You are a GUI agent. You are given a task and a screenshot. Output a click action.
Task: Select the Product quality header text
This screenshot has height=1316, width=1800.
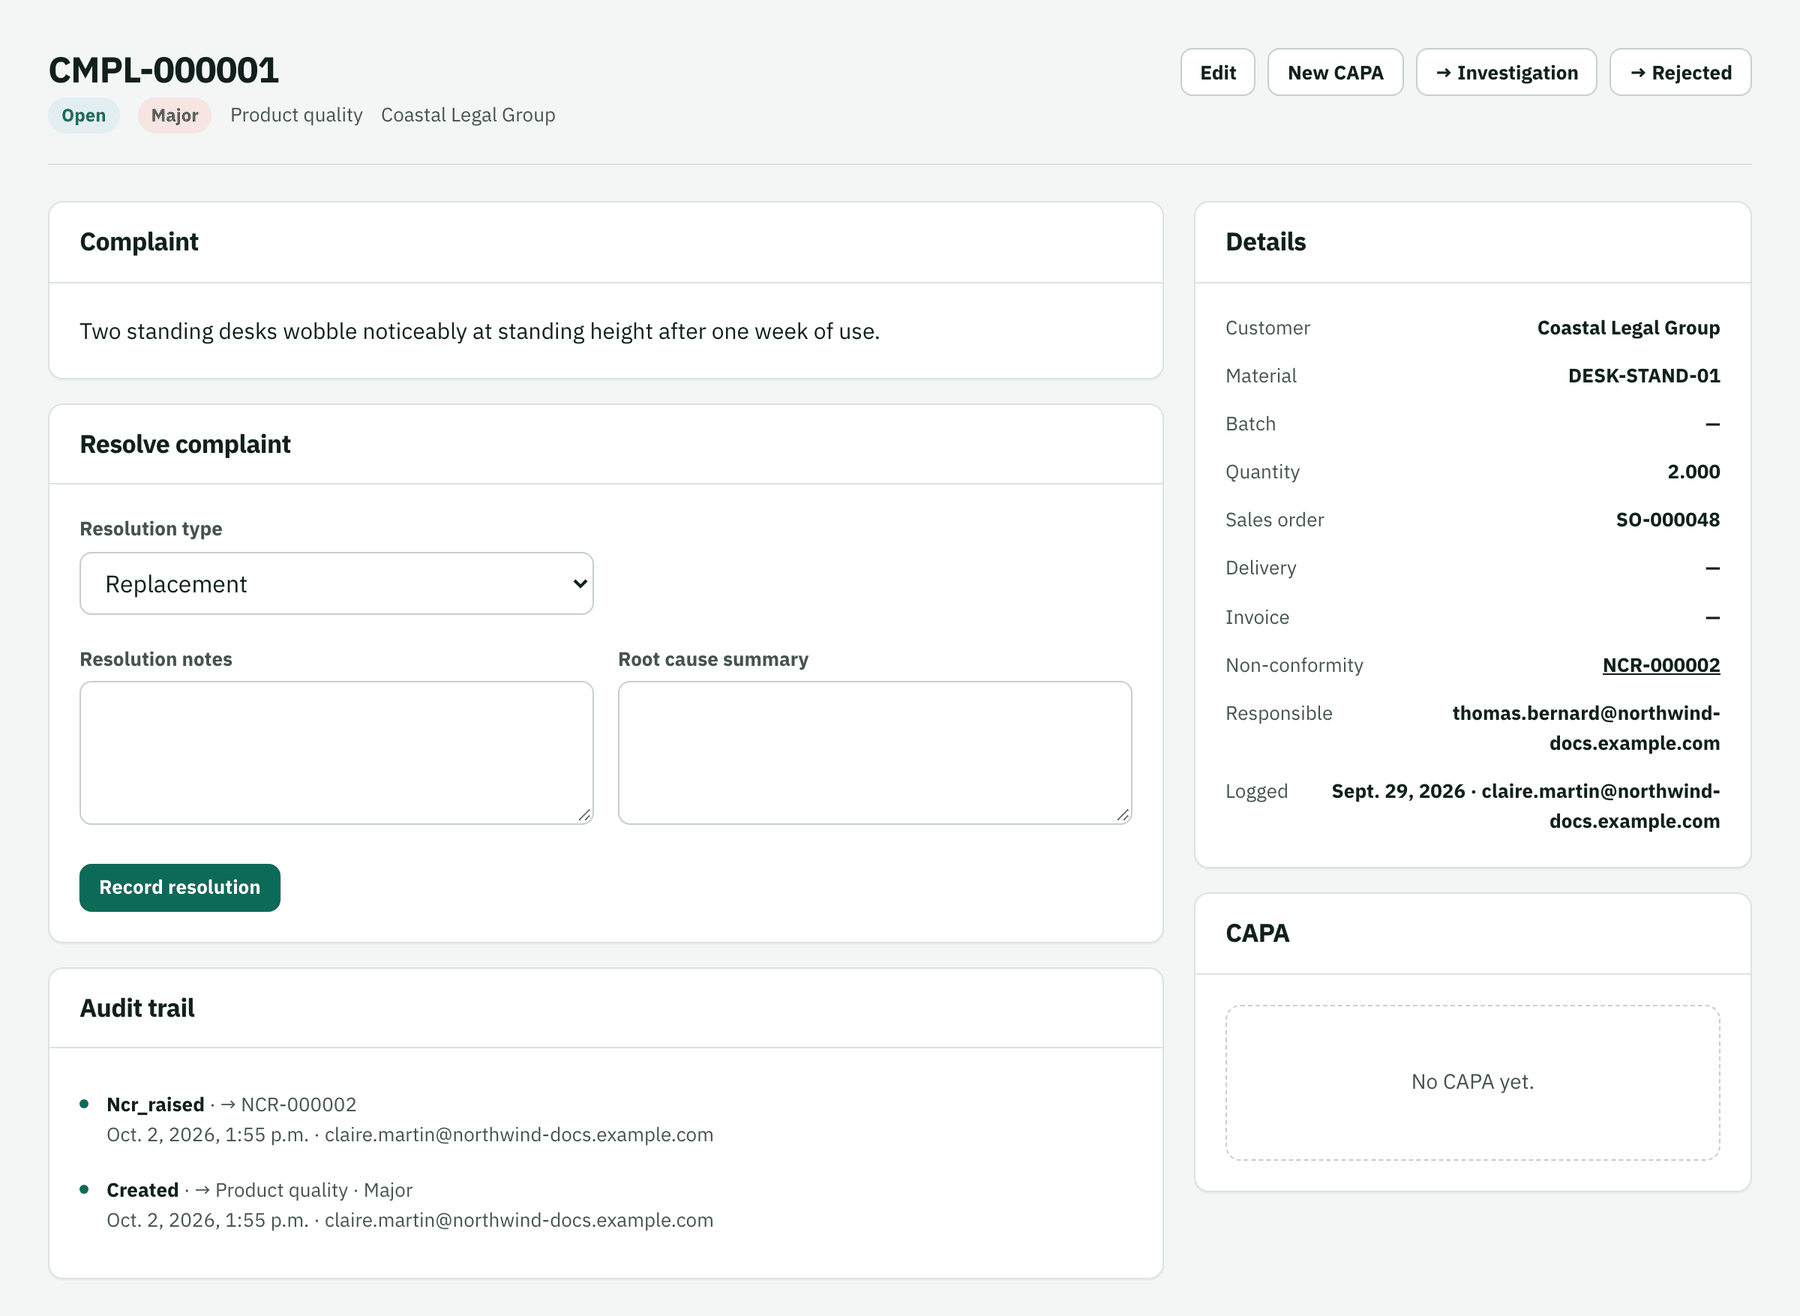(296, 115)
